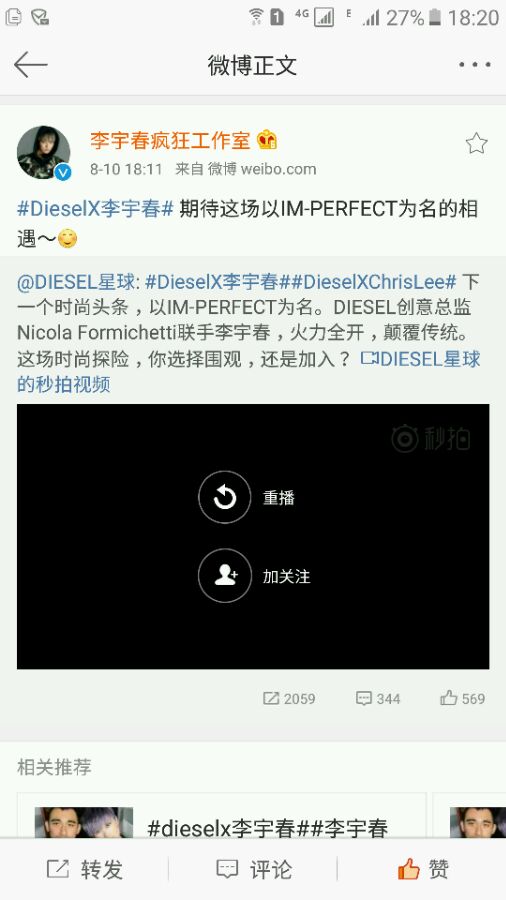Toggle the 赞 like button in the bottom bar
Viewport: 506px width, 900px height.
point(423,870)
